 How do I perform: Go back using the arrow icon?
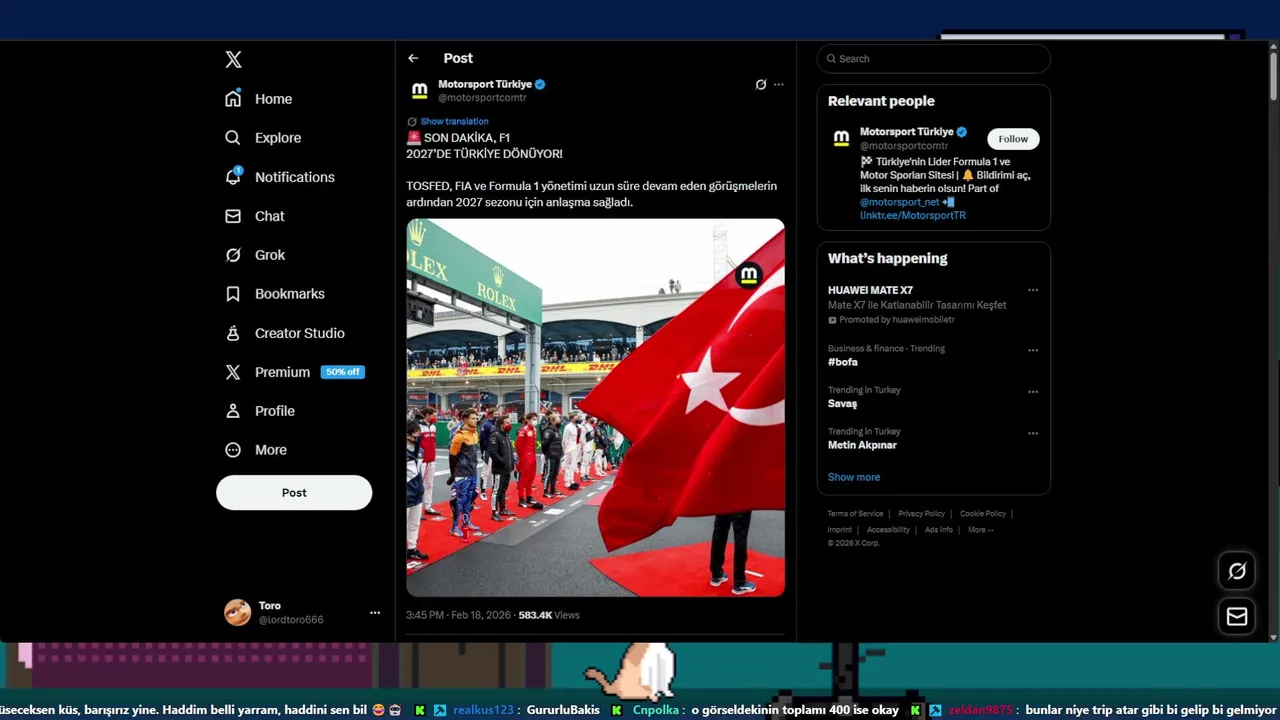coord(413,58)
